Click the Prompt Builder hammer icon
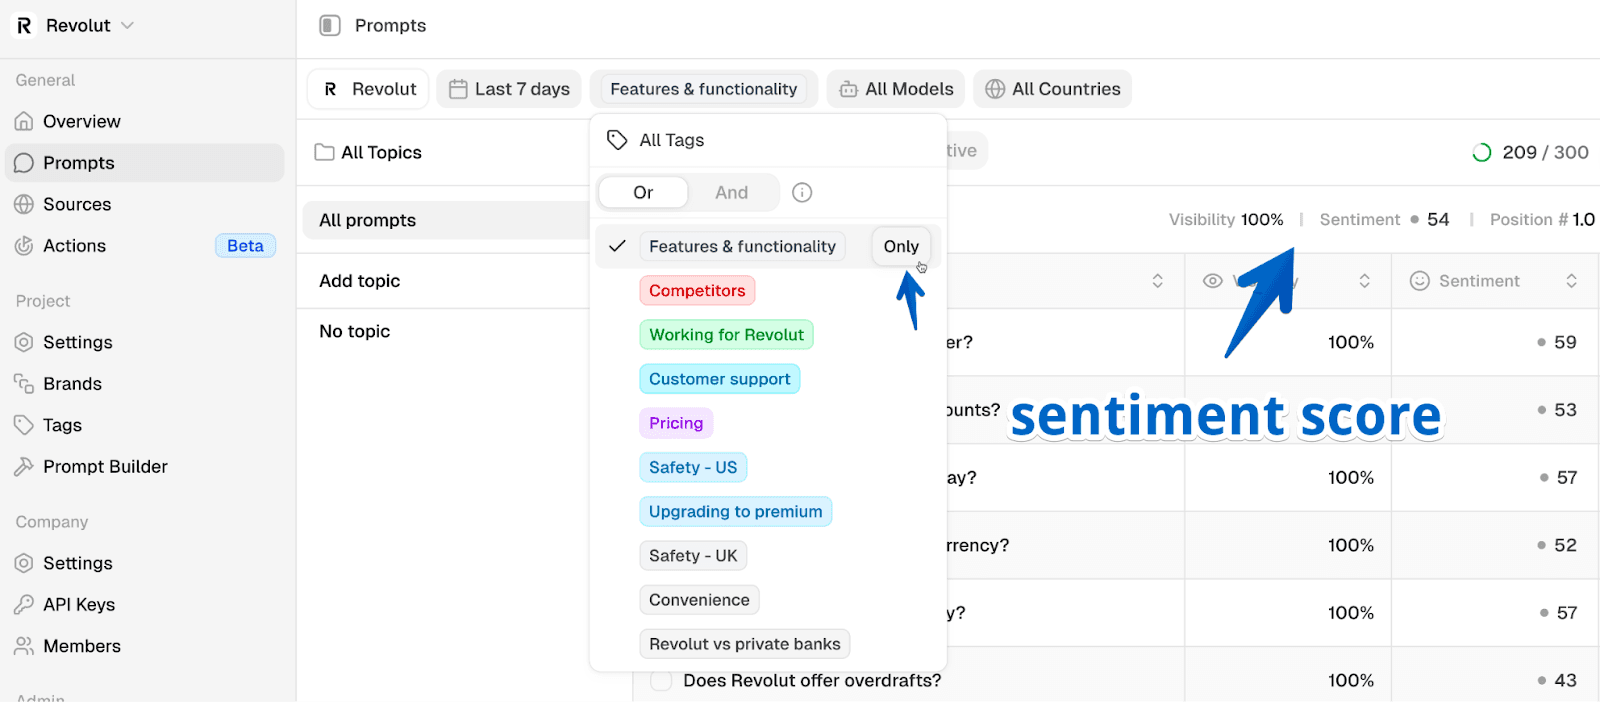This screenshot has width=1600, height=702. [x=24, y=467]
